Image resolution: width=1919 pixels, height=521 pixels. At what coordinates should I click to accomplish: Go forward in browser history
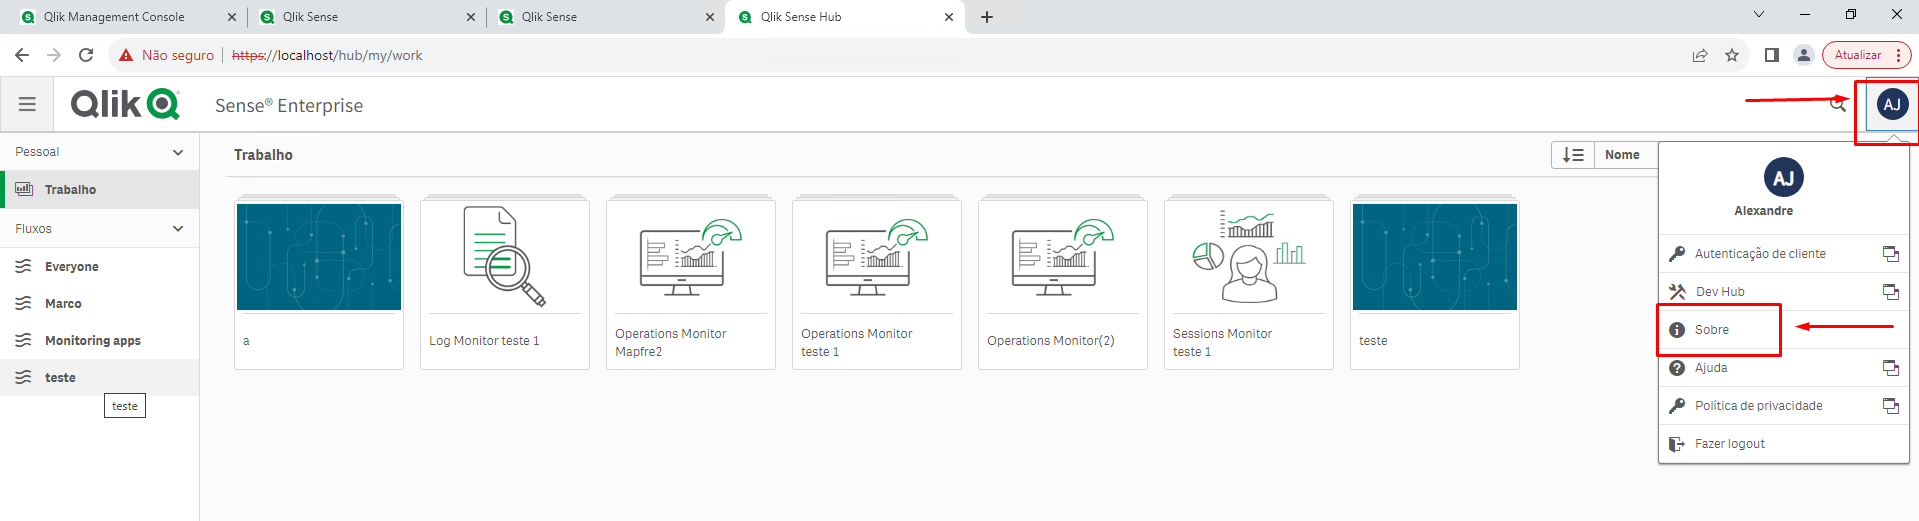click(54, 55)
